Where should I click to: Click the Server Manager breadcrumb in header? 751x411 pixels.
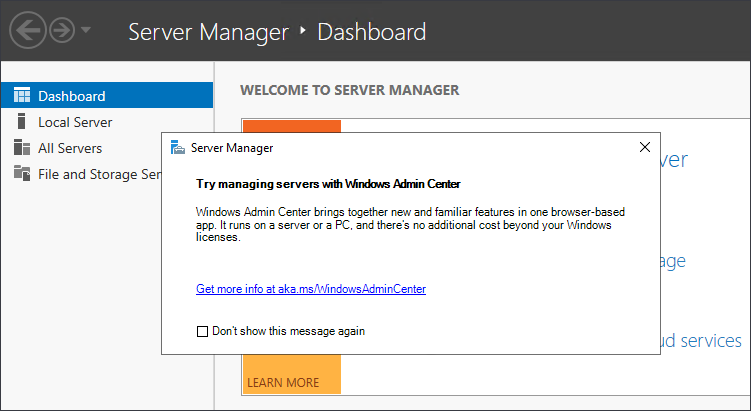(x=208, y=33)
